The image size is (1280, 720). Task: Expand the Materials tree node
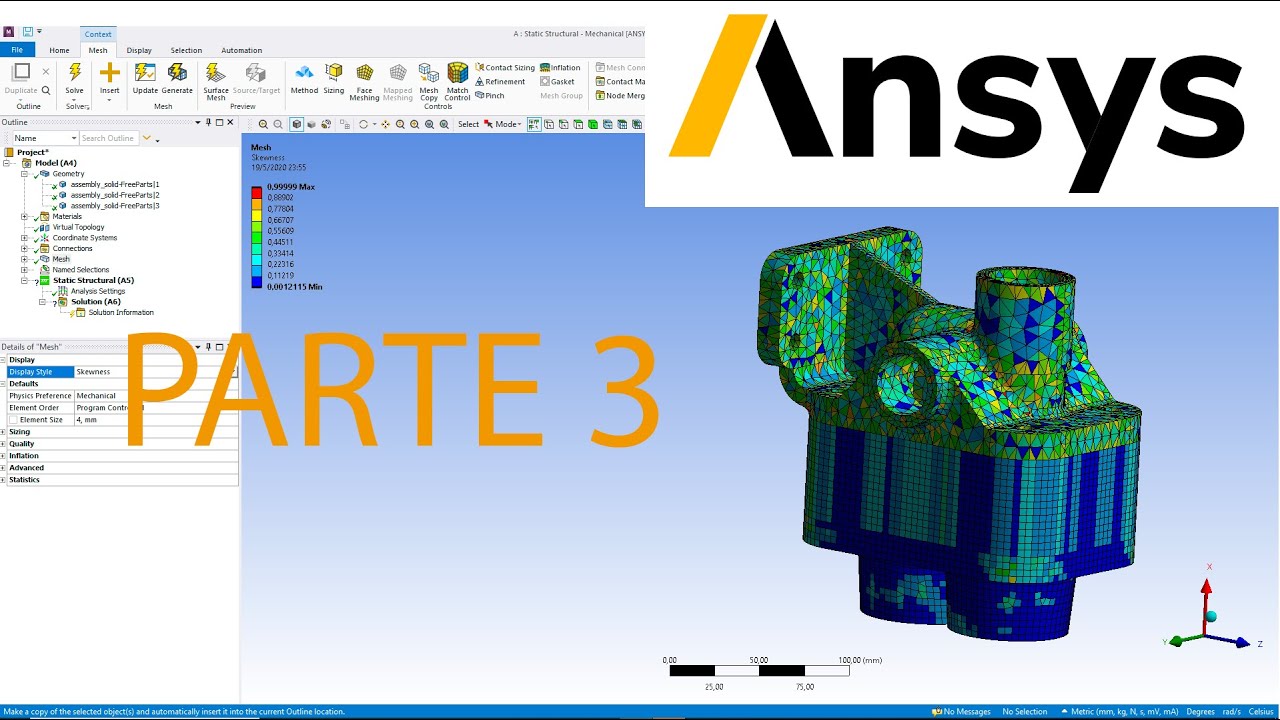pyautogui.click(x=24, y=217)
